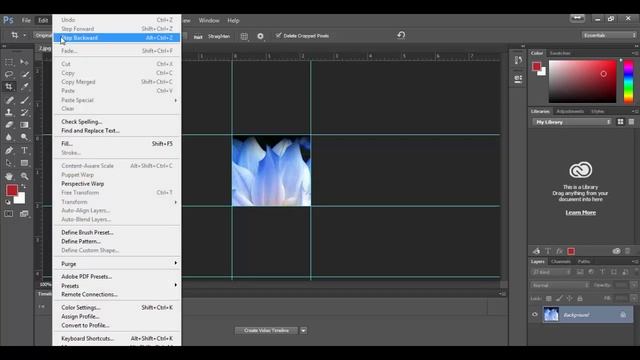Select the Healing Brush tool
This screenshot has width=640, height=360.
pos(9,100)
